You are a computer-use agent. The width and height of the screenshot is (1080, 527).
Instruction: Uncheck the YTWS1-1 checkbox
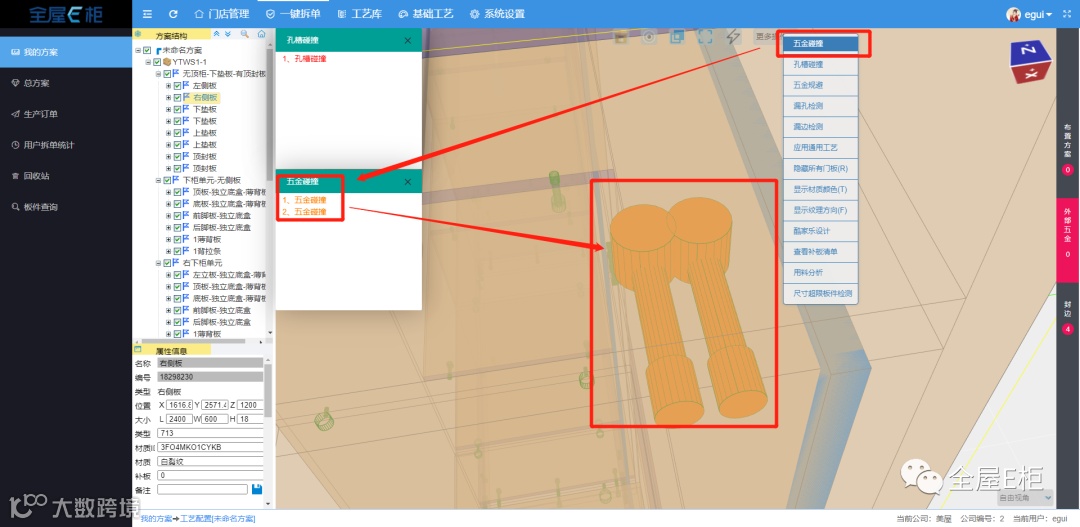coord(156,62)
